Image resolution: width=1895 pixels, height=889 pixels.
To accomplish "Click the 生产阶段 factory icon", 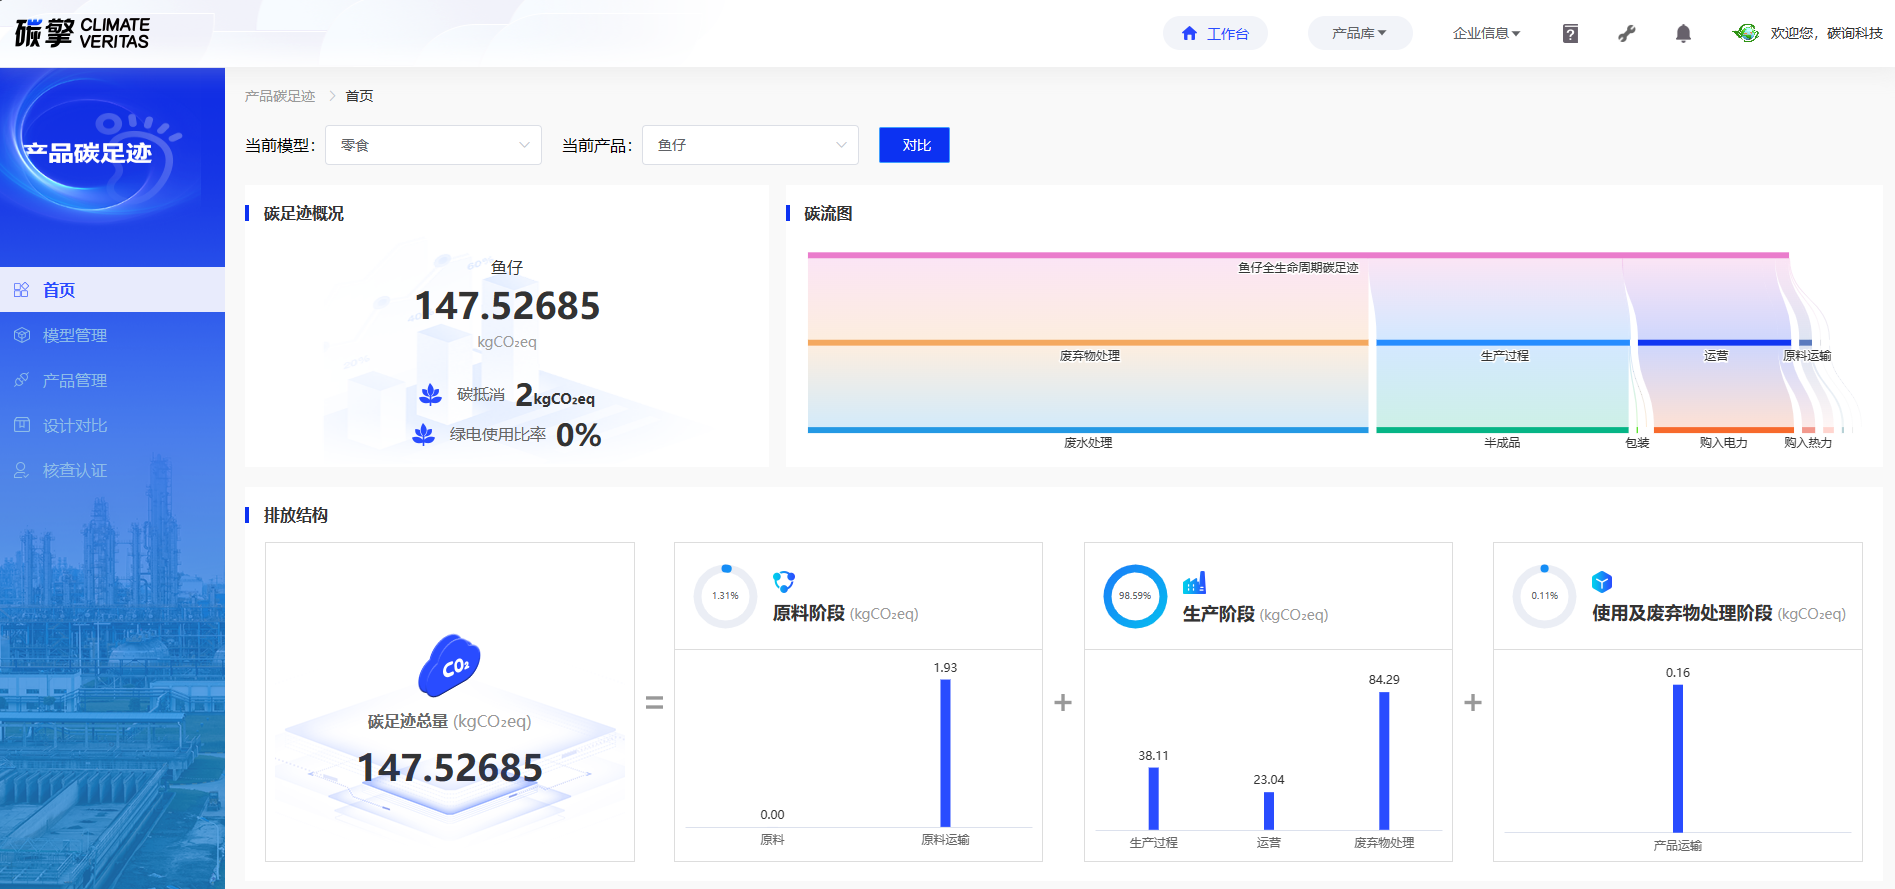I will point(1194,582).
